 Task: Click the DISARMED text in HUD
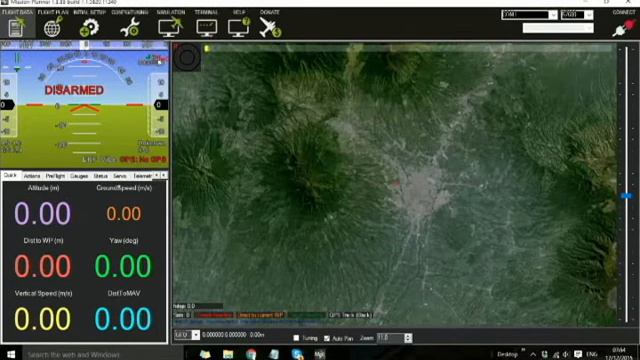(x=74, y=90)
